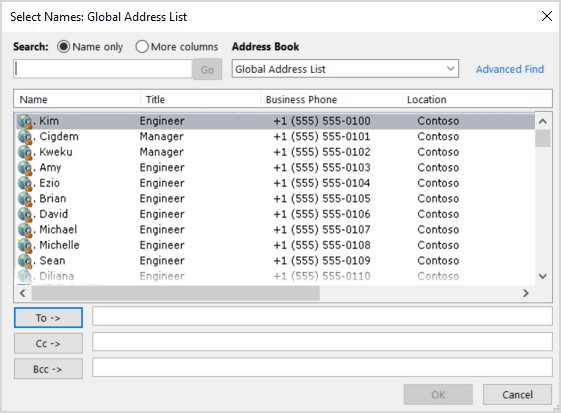Select the Michelle contact name
The image size is (561, 413).
pyautogui.click(x=59, y=245)
